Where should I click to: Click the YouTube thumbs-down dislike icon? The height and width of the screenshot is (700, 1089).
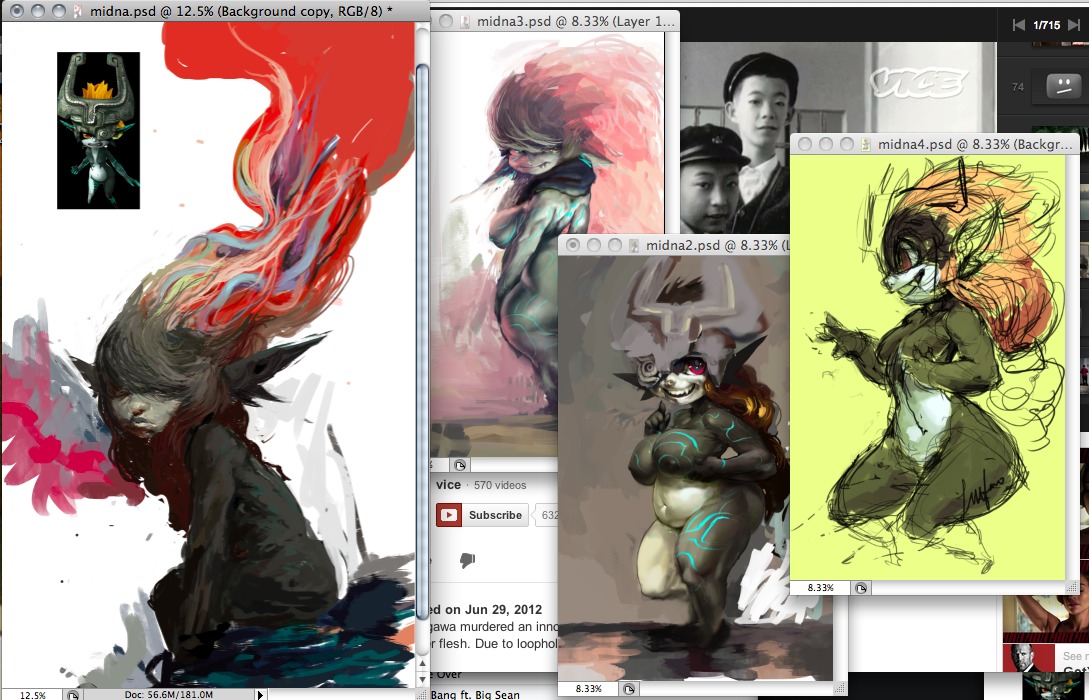tap(467, 560)
